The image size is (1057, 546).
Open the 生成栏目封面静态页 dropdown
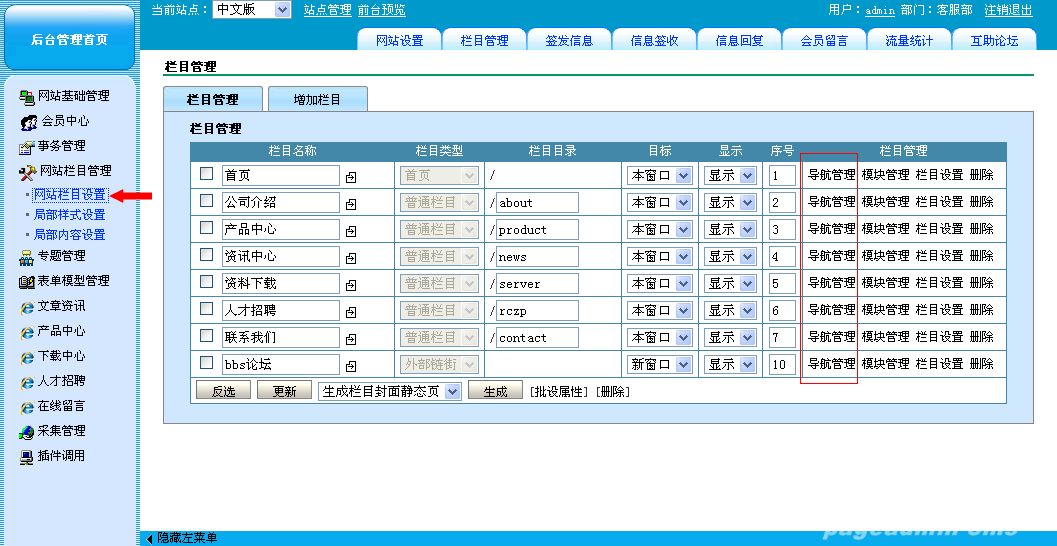pos(452,391)
